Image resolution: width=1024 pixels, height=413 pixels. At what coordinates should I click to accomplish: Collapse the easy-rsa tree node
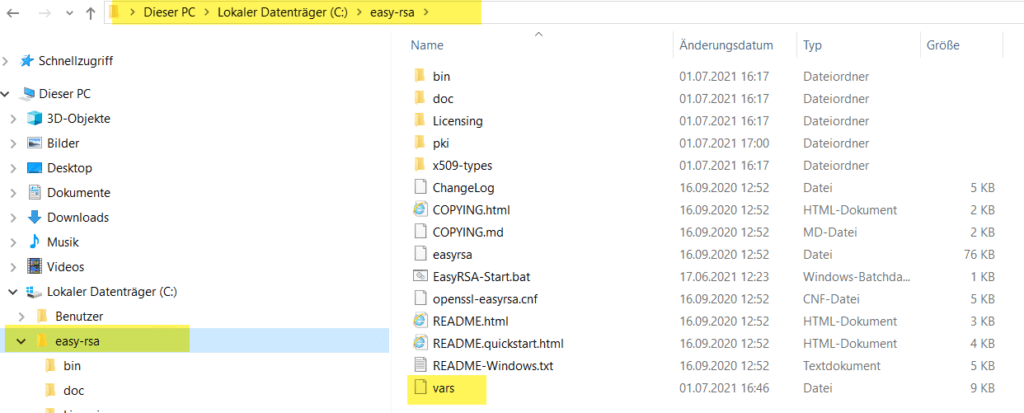click(20, 342)
